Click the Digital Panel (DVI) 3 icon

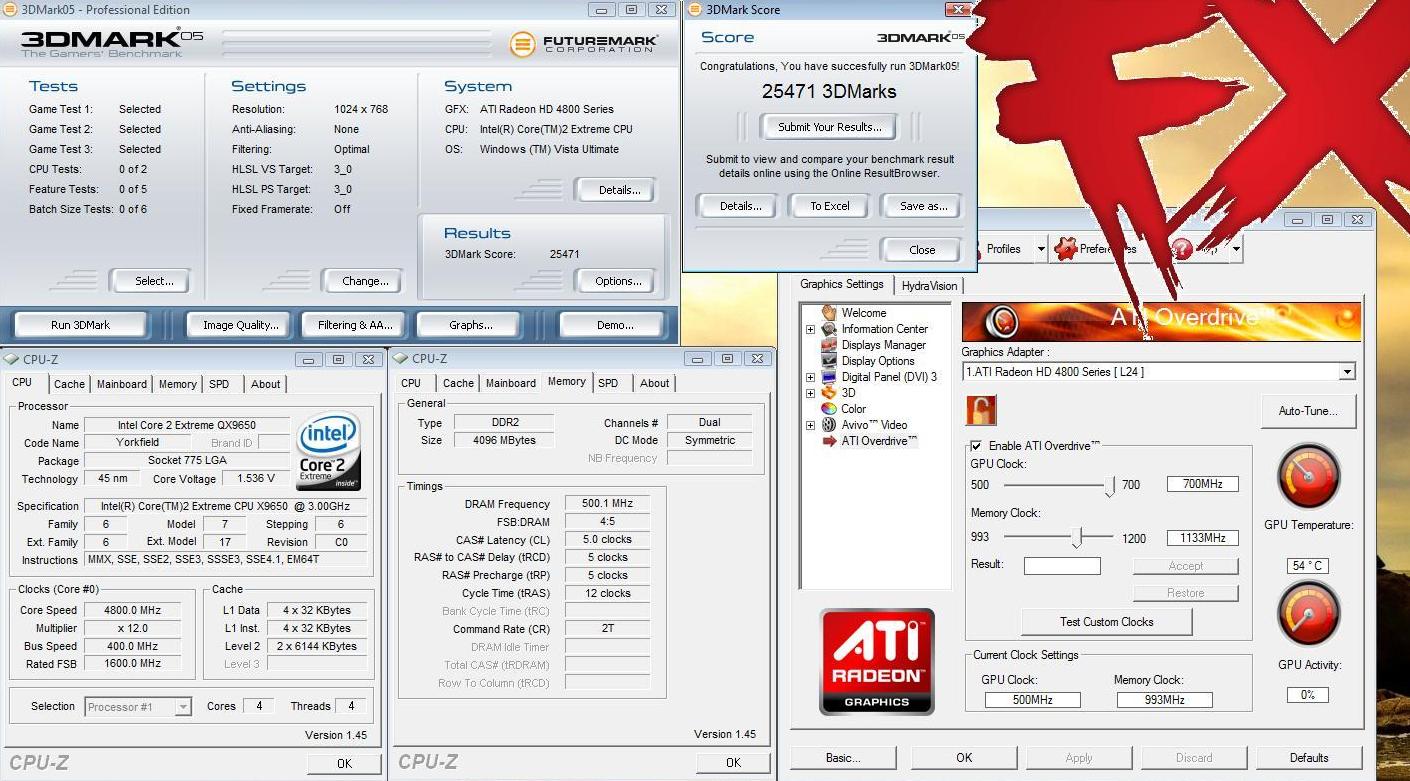(x=829, y=377)
